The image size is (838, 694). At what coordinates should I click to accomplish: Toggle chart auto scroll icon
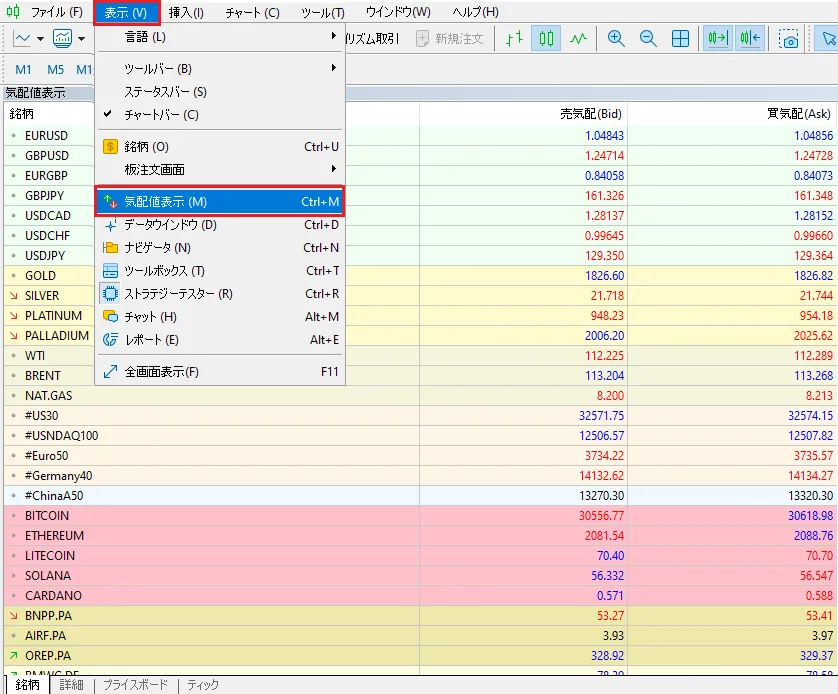click(717, 38)
